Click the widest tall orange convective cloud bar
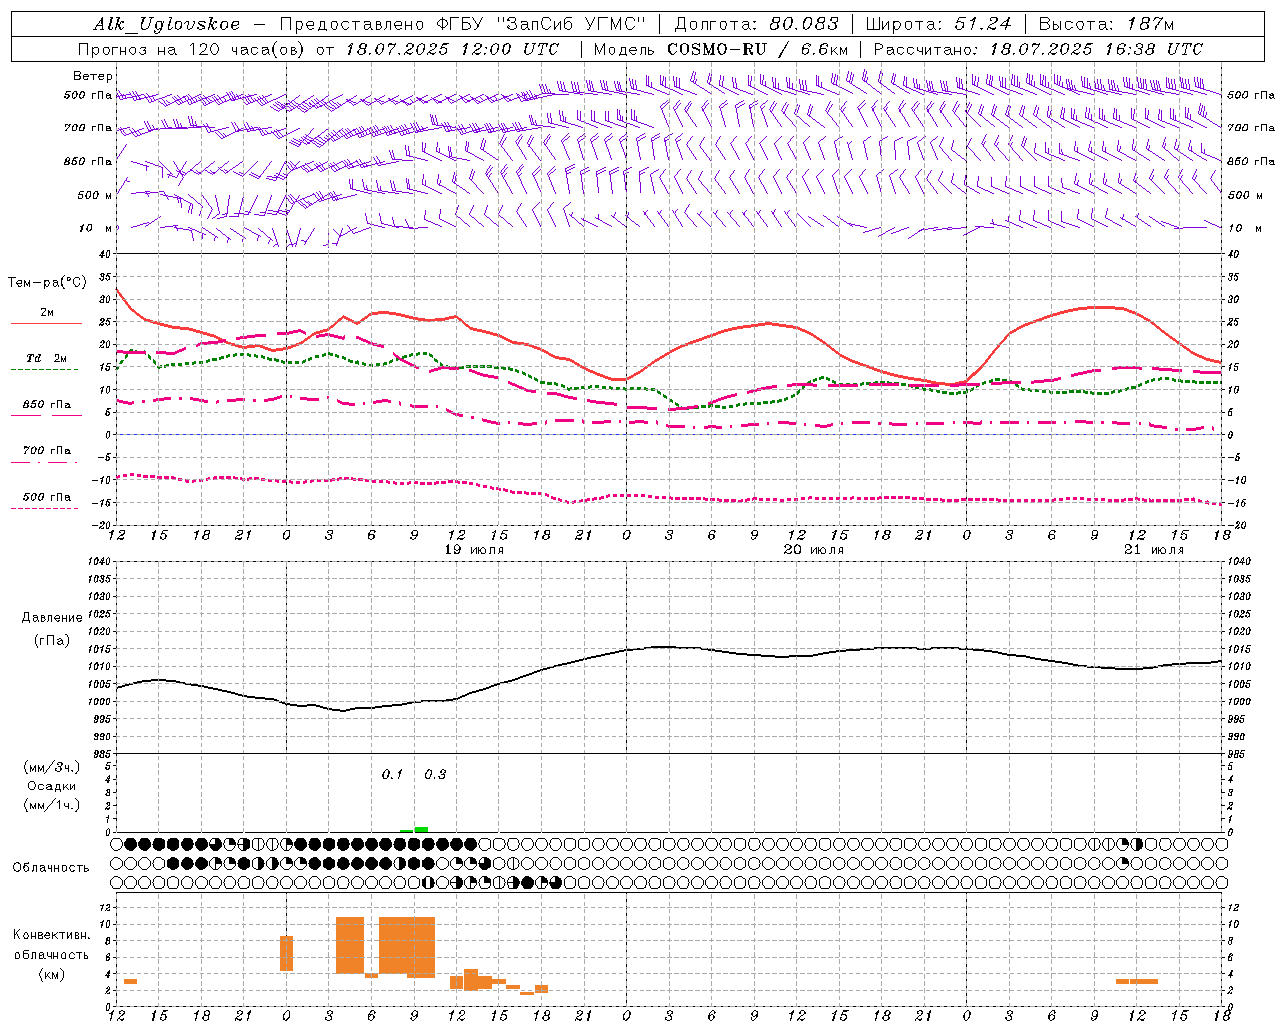Screen dimensions: 1280x1024 (x=407, y=945)
